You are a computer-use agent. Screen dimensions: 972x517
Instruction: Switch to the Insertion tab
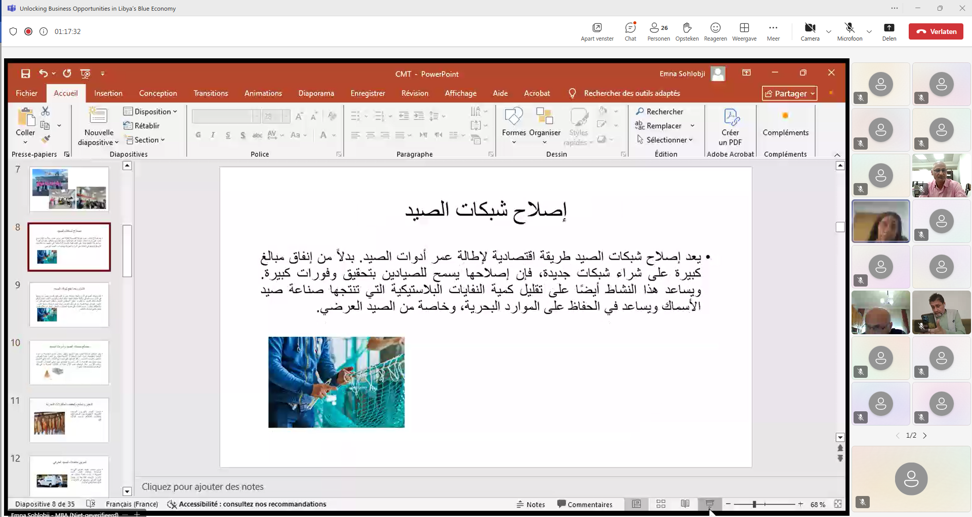108,93
